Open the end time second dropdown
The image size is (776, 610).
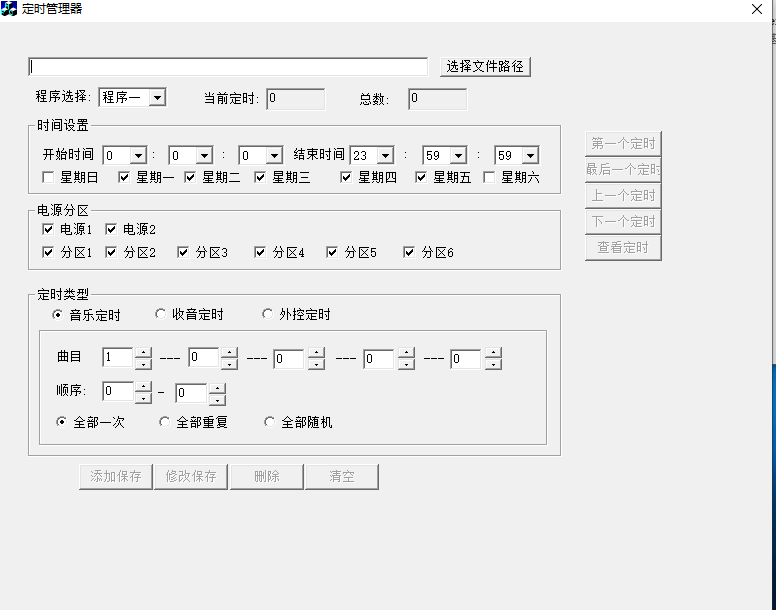tap(530, 156)
